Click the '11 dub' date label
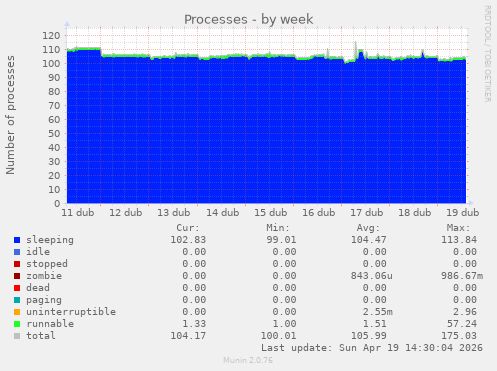 (x=78, y=213)
